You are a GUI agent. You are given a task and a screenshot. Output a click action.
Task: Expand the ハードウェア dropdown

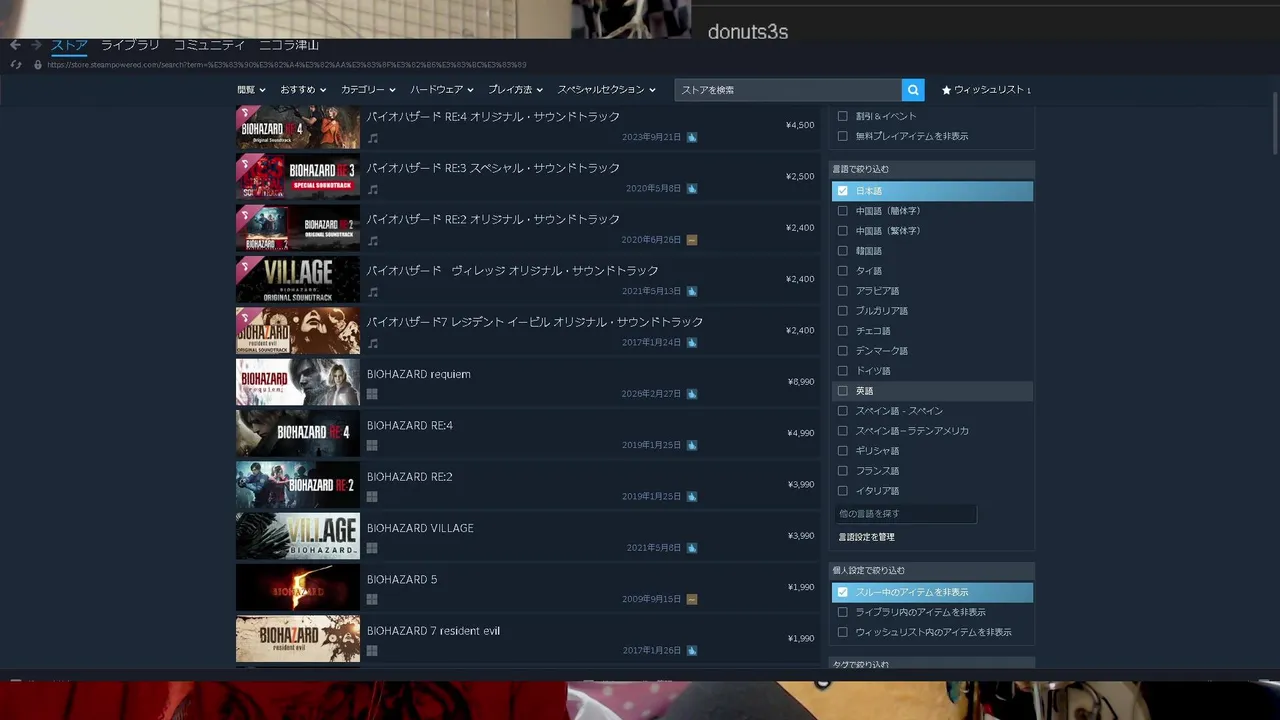tap(442, 90)
